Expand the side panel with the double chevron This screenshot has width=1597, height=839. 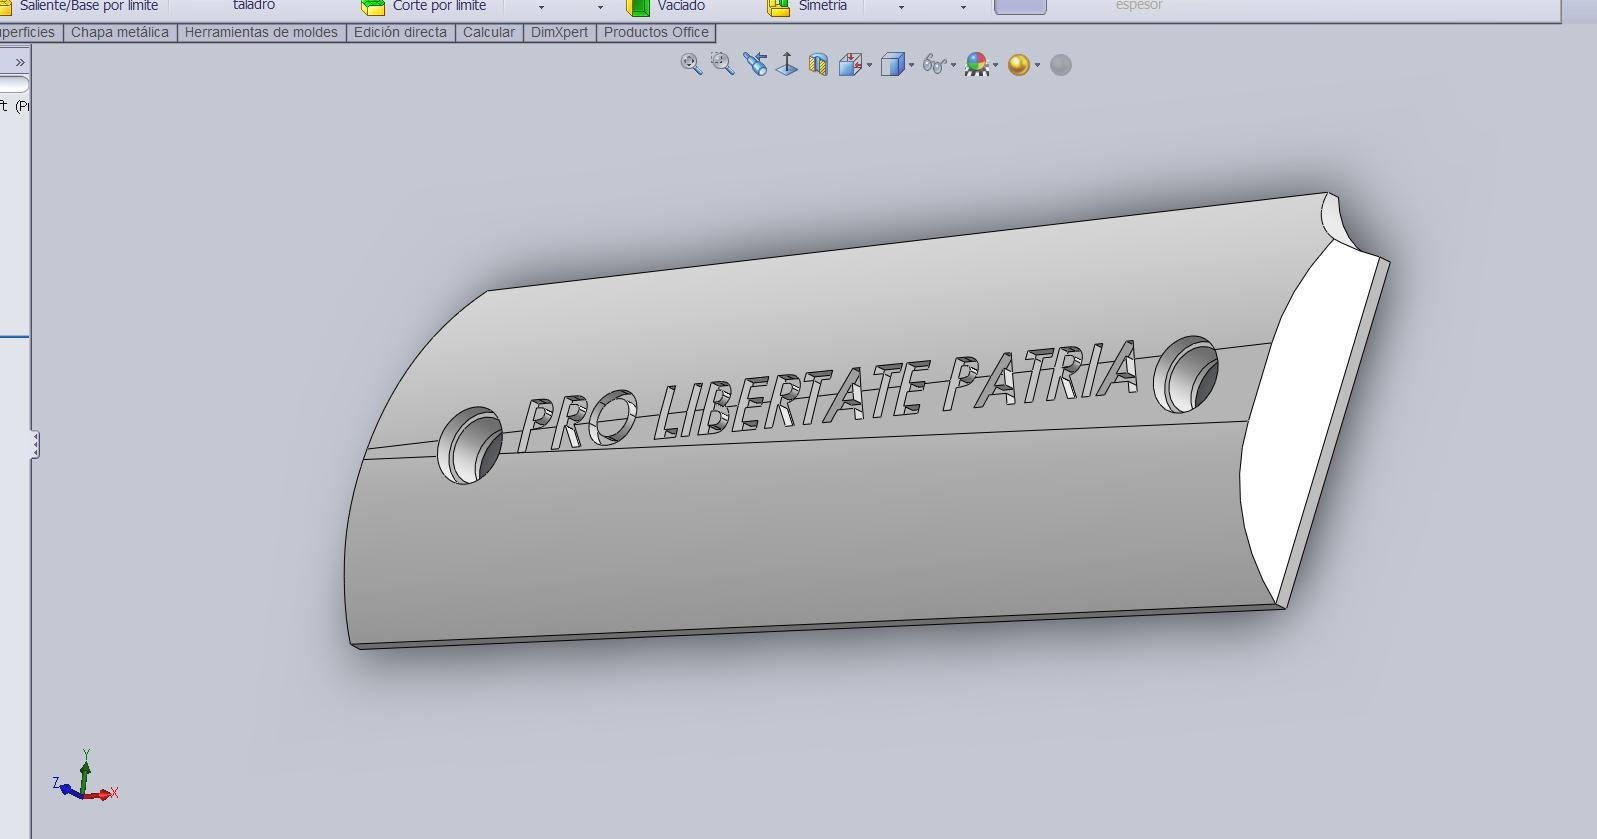click(19, 62)
